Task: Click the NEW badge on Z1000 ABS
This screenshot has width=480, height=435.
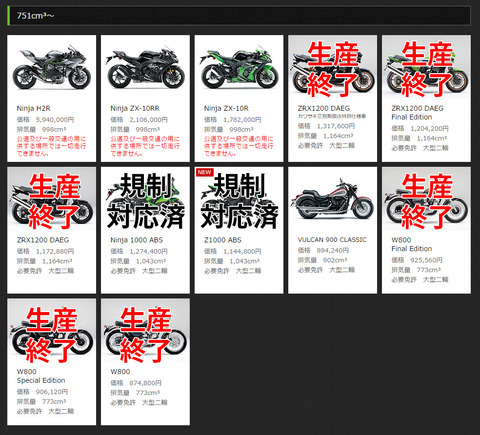Action: [204, 172]
